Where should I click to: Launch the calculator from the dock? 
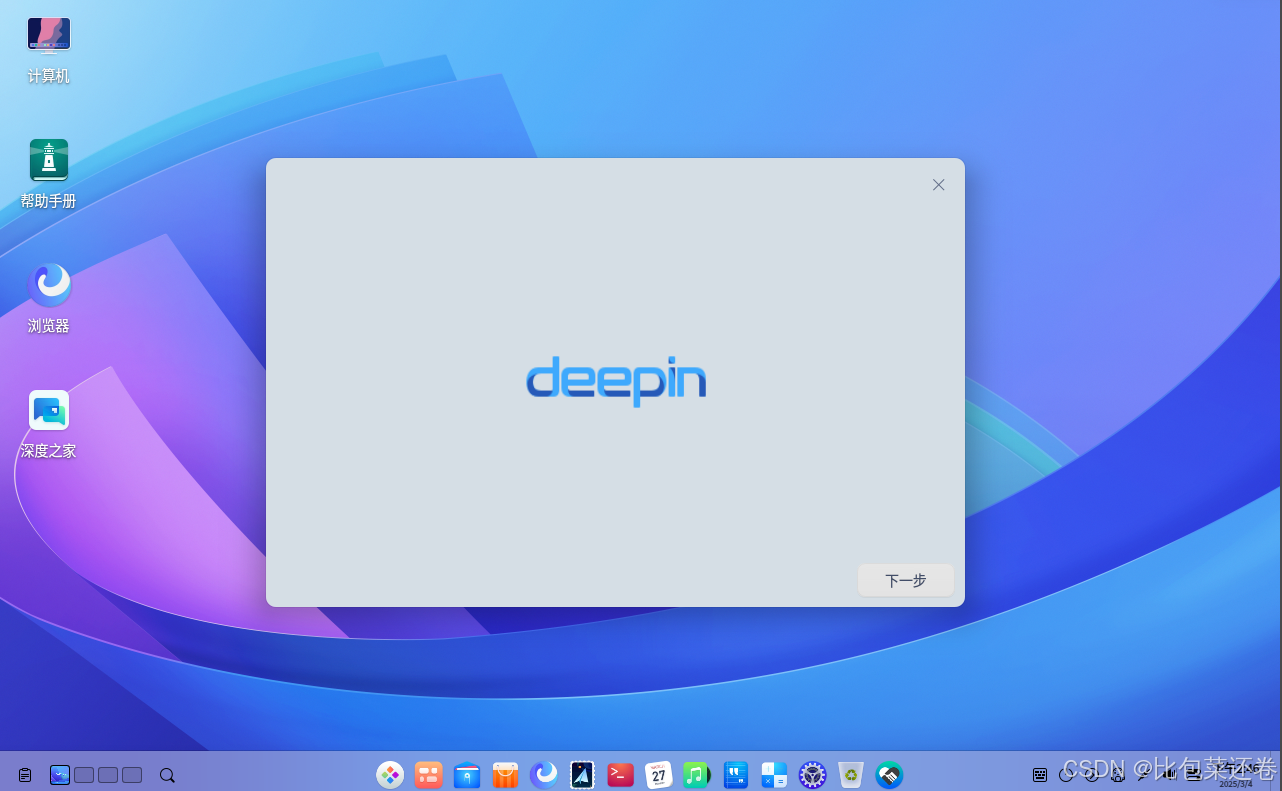[x=774, y=774]
